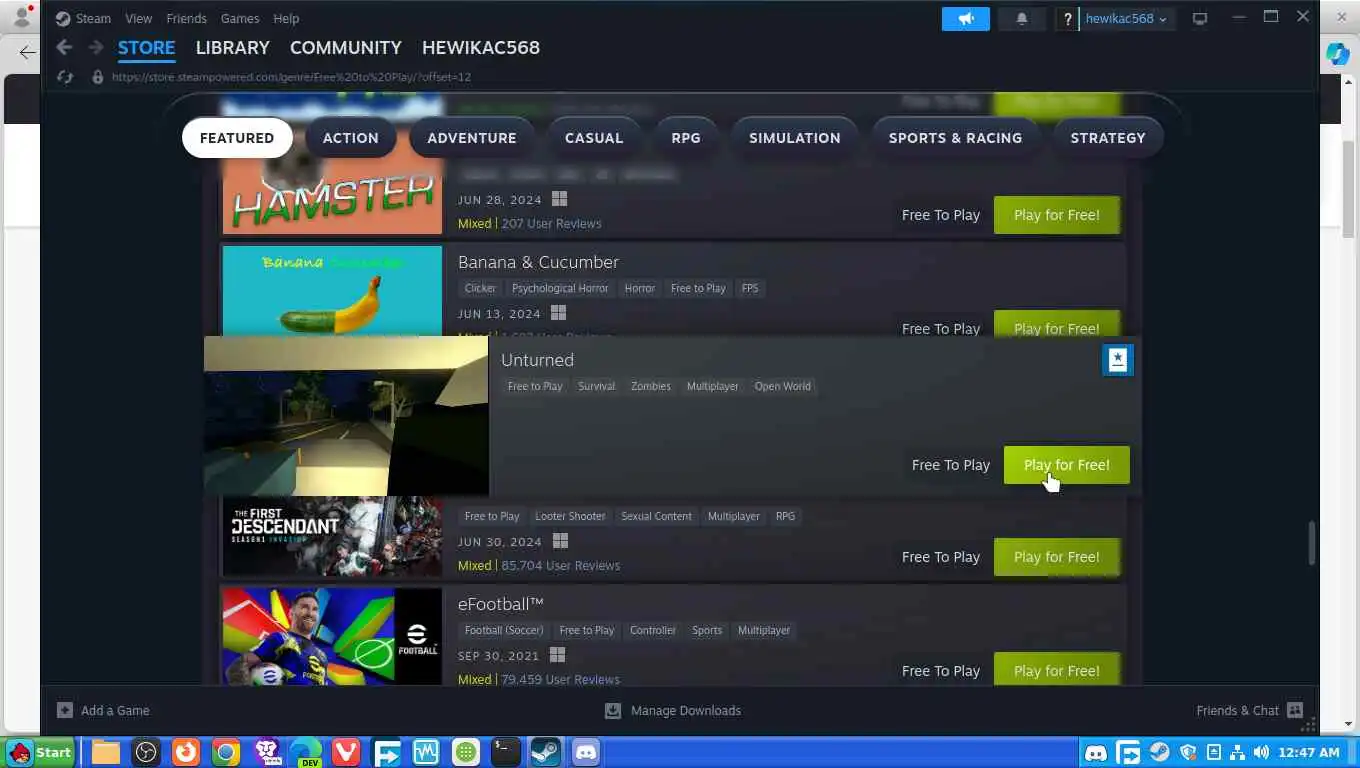Viewport: 1360px width, 768px height.
Task: Click Play for Free on The First Descendant
Action: click(x=1057, y=557)
